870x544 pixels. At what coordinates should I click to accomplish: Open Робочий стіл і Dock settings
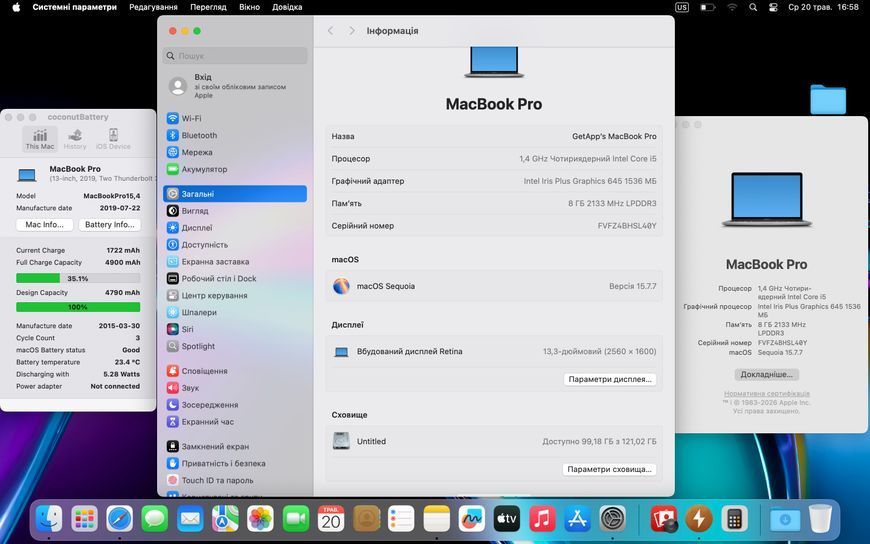[235, 279]
